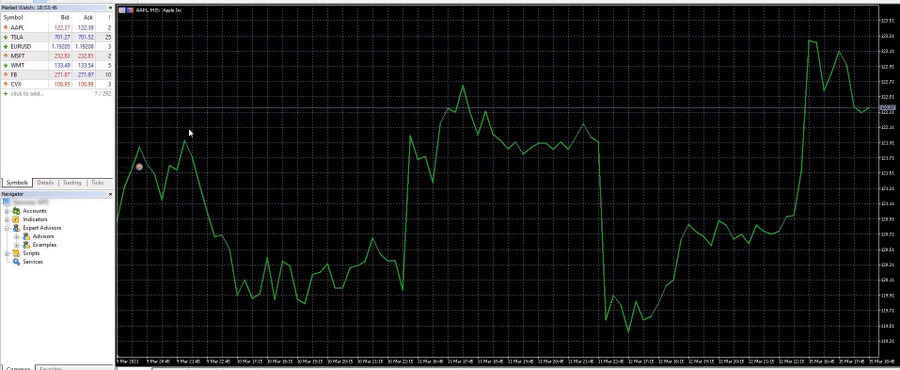
Task: Select Accounts label in Navigator
Action: 34,211
